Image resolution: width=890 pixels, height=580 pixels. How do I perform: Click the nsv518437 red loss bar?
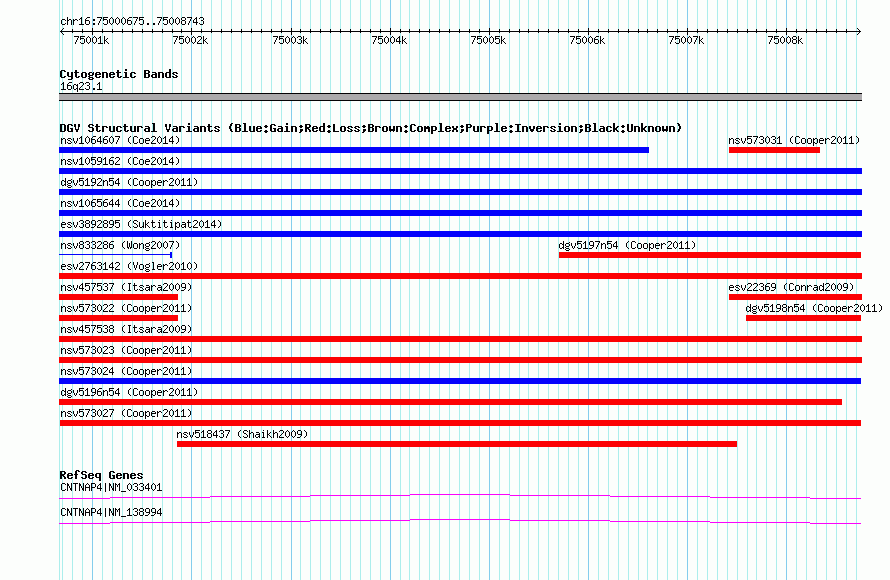tap(457, 444)
